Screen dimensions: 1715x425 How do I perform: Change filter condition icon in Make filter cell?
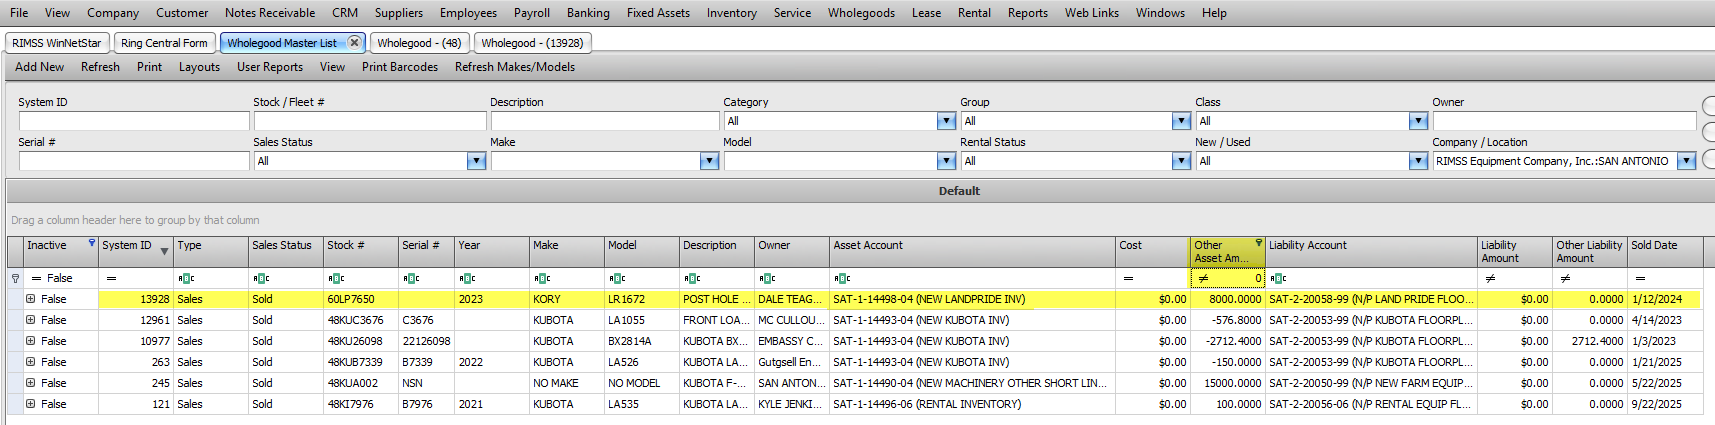[542, 279]
